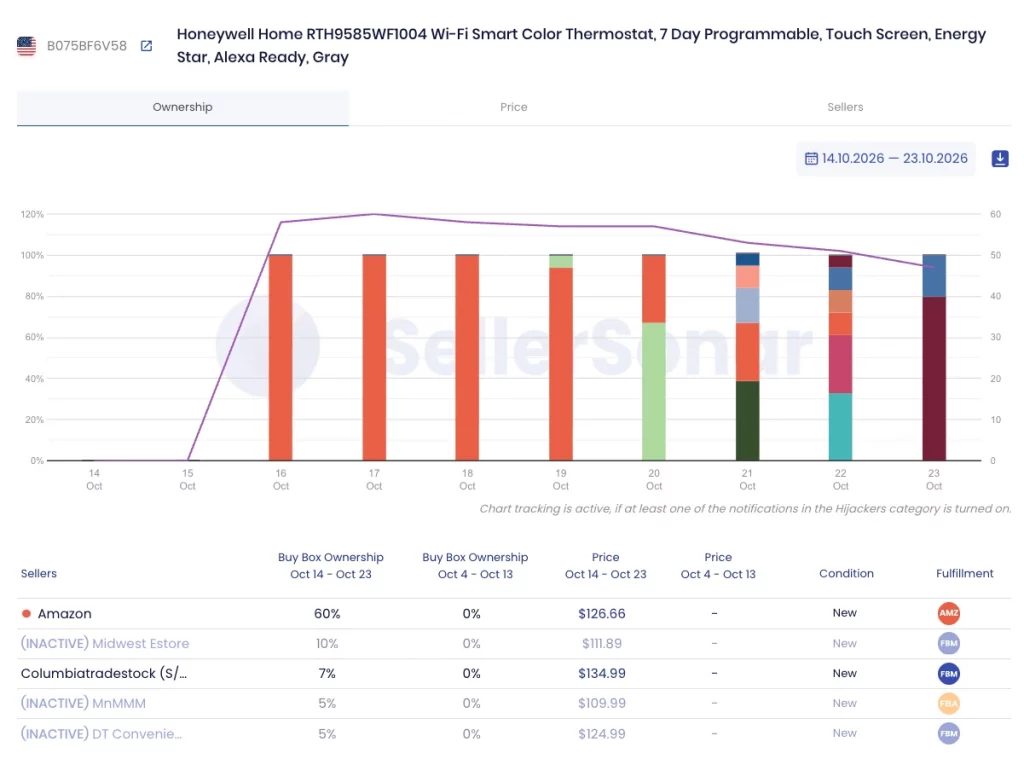
Task: Click the ASIN B075BF6V58 text
Action: click(87, 46)
